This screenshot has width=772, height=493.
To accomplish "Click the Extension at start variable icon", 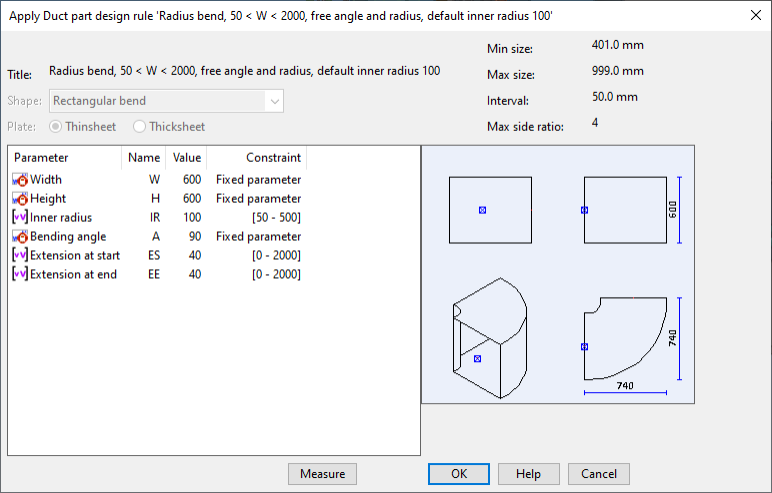I will click(x=20, y=256).
